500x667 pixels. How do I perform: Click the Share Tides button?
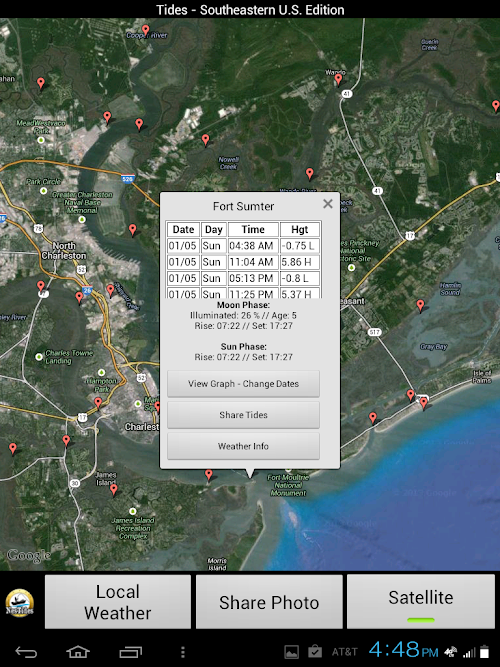(x=243, y=415)
